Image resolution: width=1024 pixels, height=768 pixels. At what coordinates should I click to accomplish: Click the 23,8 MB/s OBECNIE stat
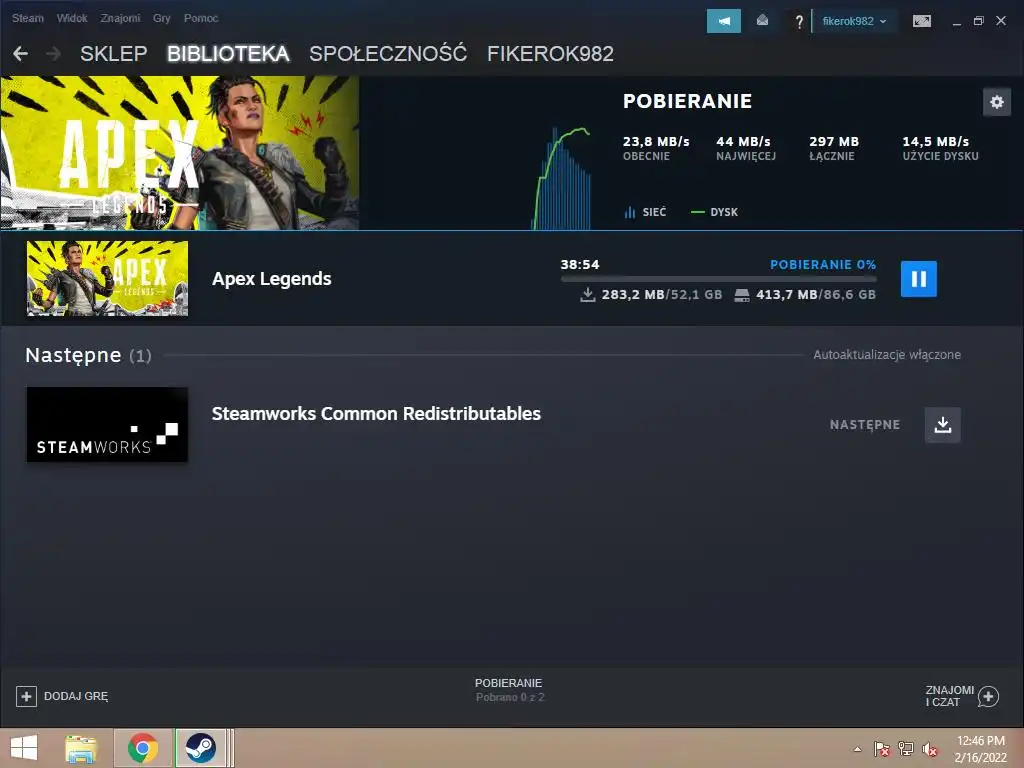tap(656, 148)
